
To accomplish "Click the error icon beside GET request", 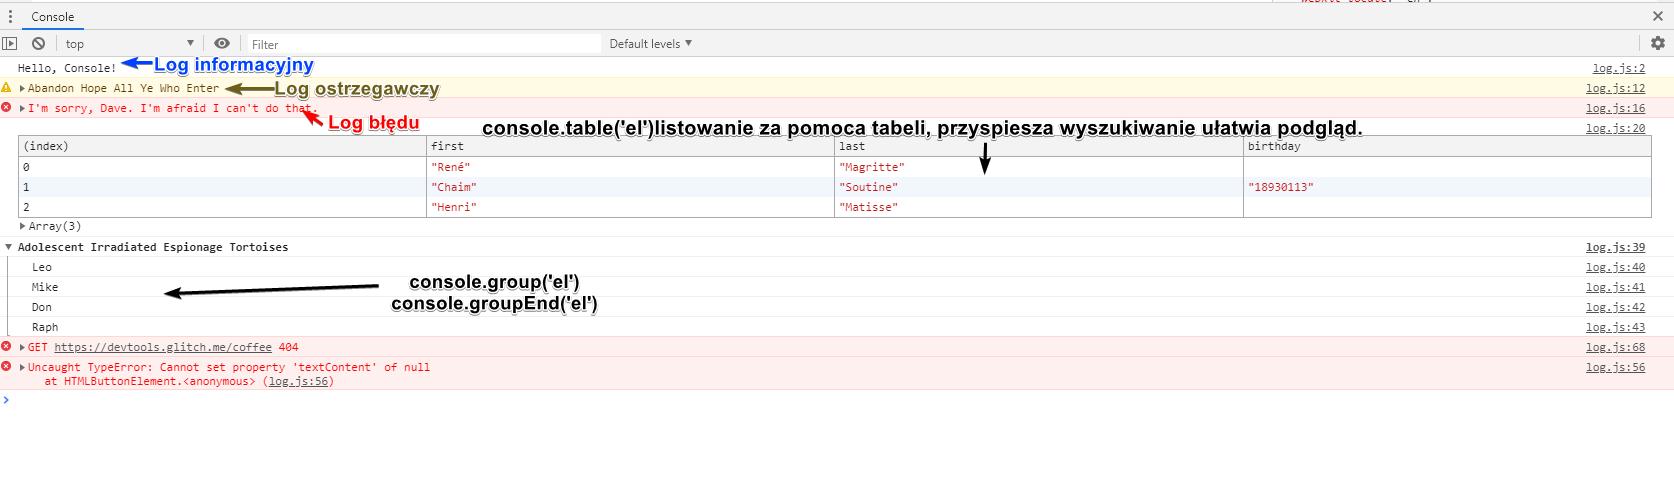I will 6,347.
